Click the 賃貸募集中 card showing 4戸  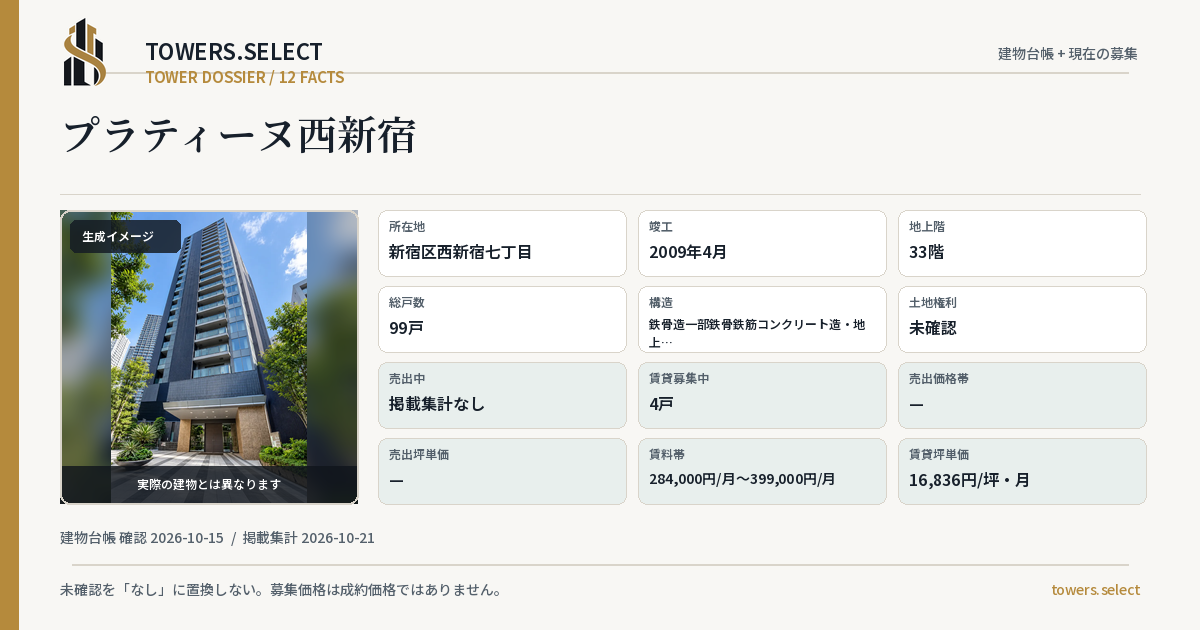tap(762, 395)
